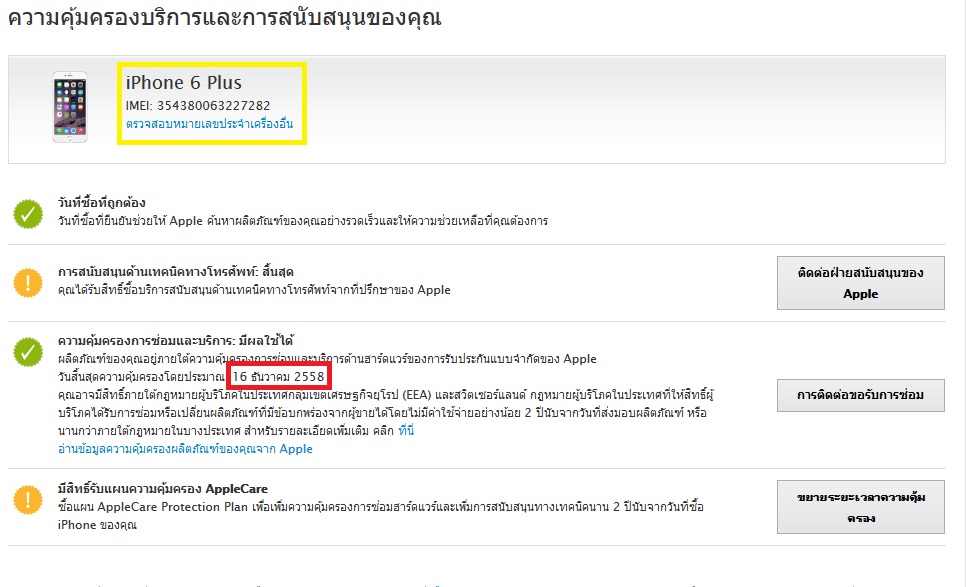Click the iPhone 6 Plus product name
Image resolution: width=966 pixels, height=587 pixels.
184,83
